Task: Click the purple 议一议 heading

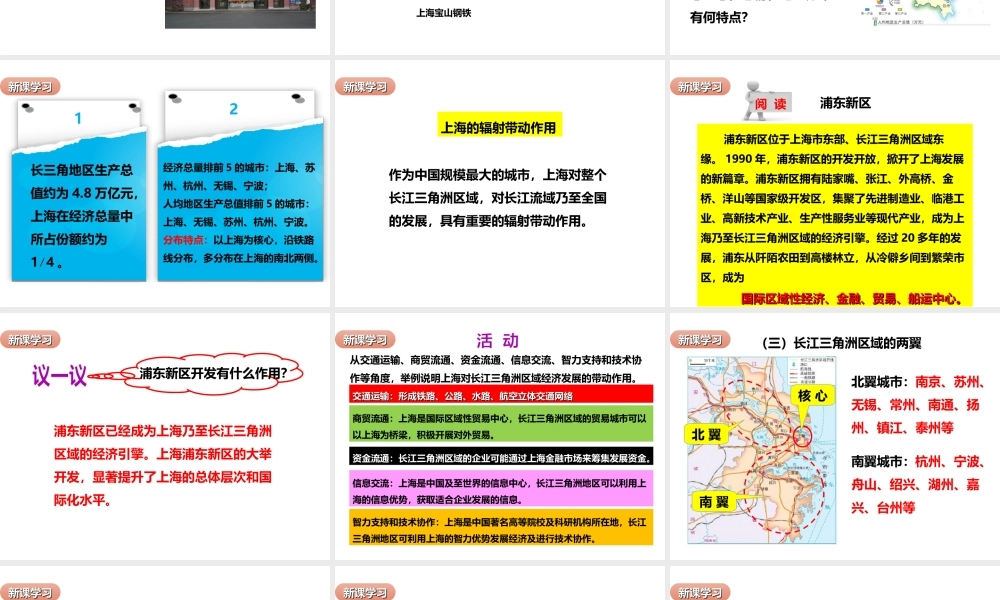Action: coord(60,376)
